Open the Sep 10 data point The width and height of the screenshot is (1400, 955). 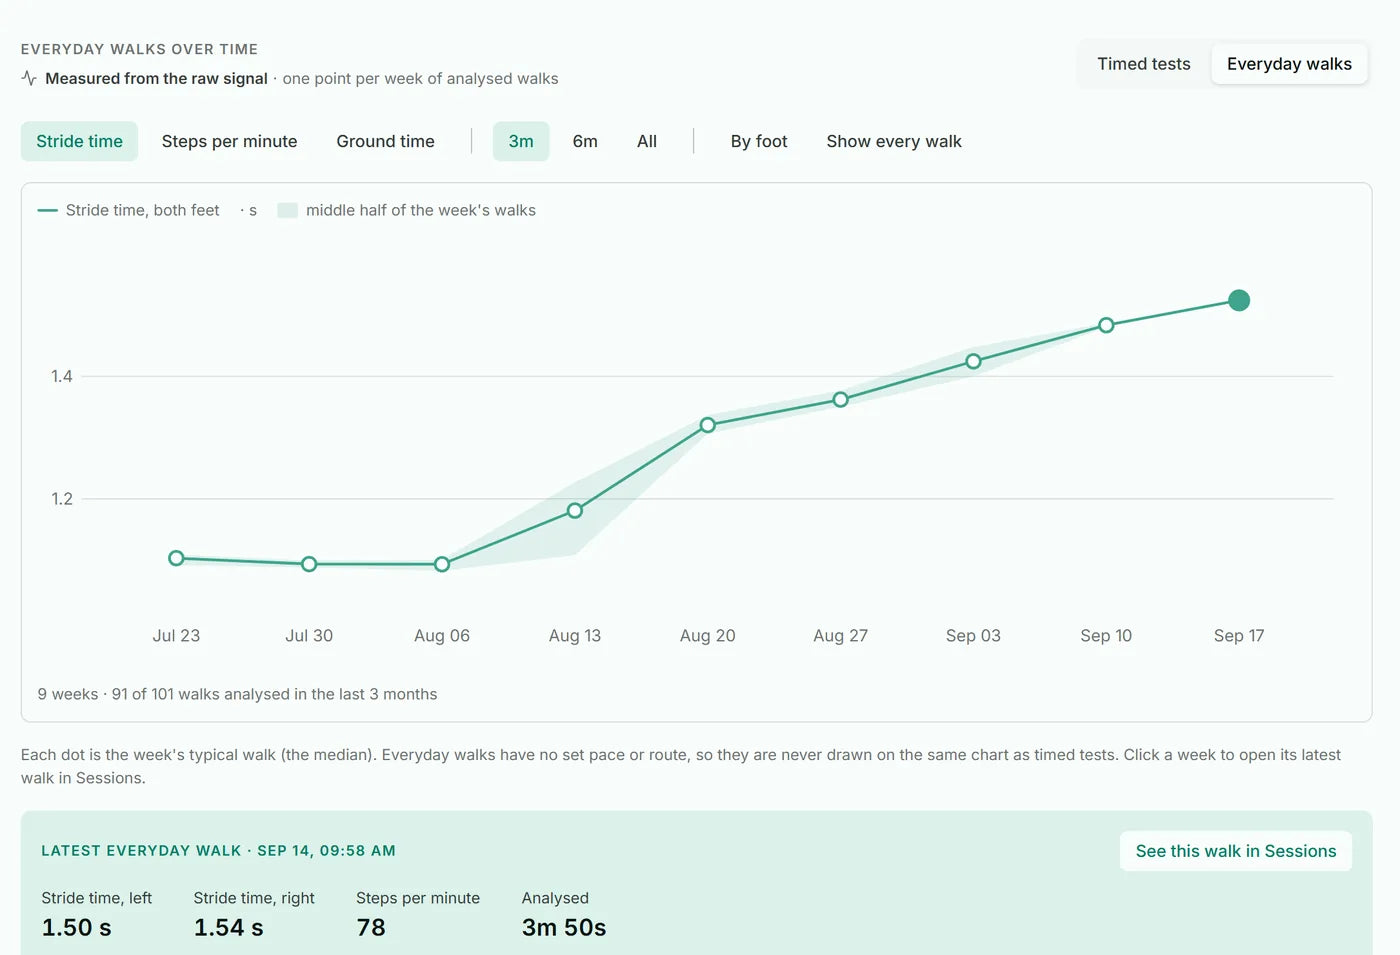point(1106,325)
